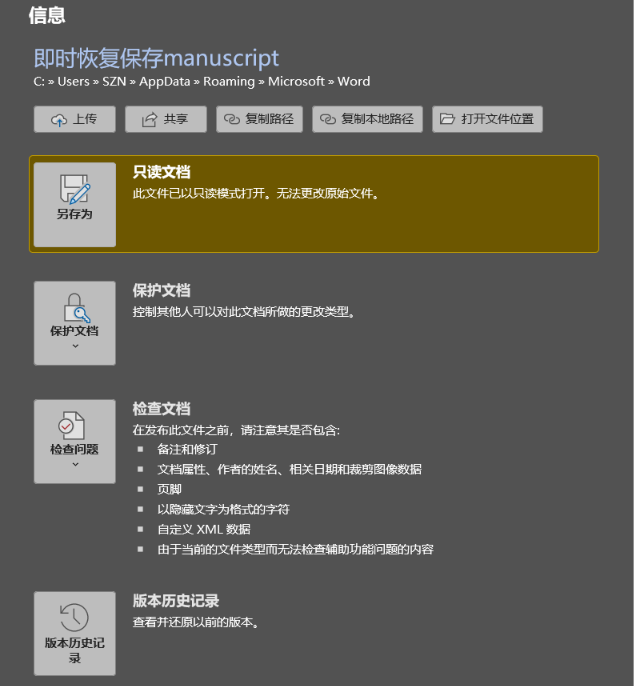Click the 查看并还原以前的版本 description
634x686 pixels.
pos(196,622)
